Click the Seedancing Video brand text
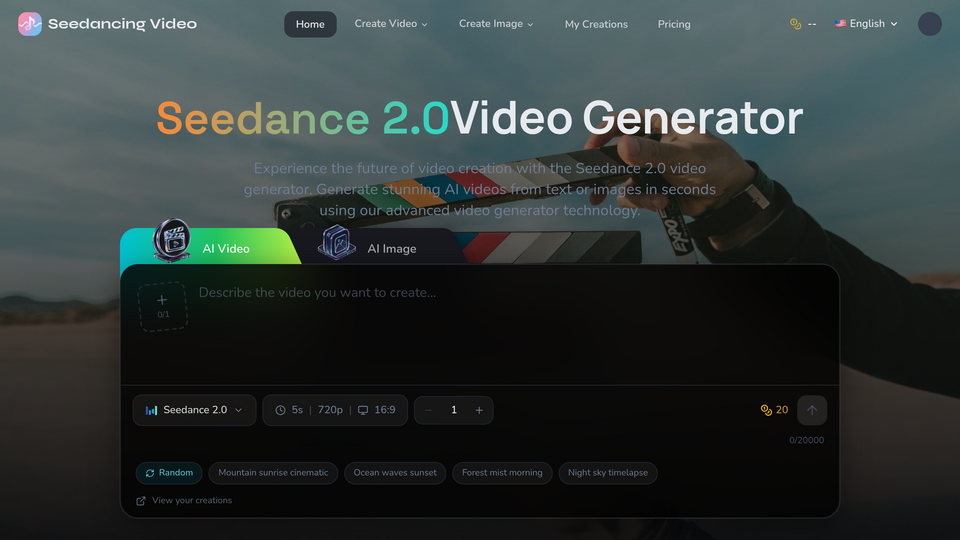Viewport: 960px width, 540px height. (x=122, y=24)
